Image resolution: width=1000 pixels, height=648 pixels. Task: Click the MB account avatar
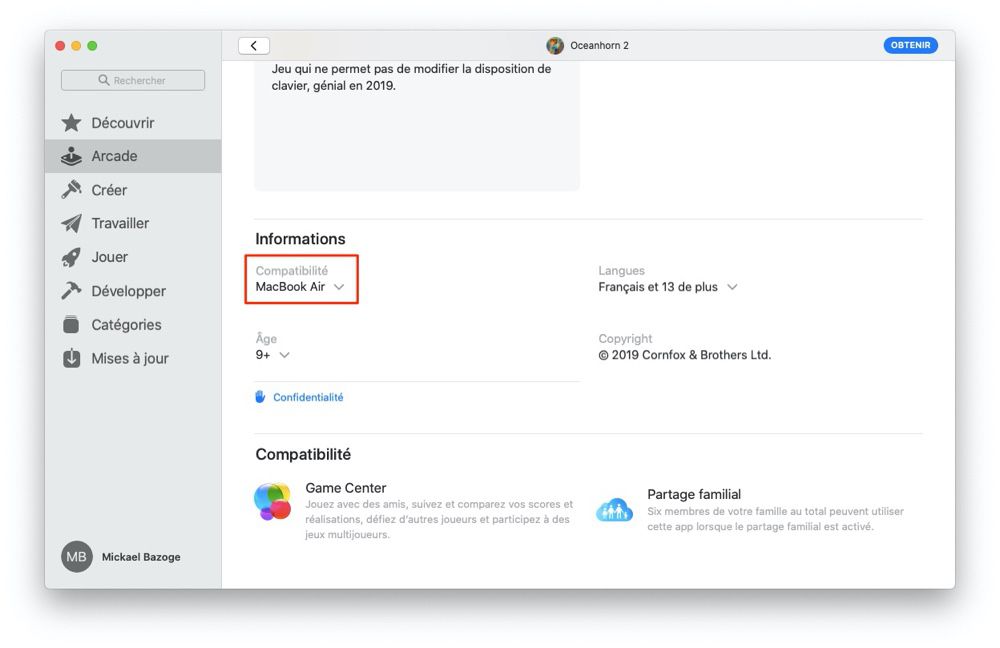tap(77, 557)
